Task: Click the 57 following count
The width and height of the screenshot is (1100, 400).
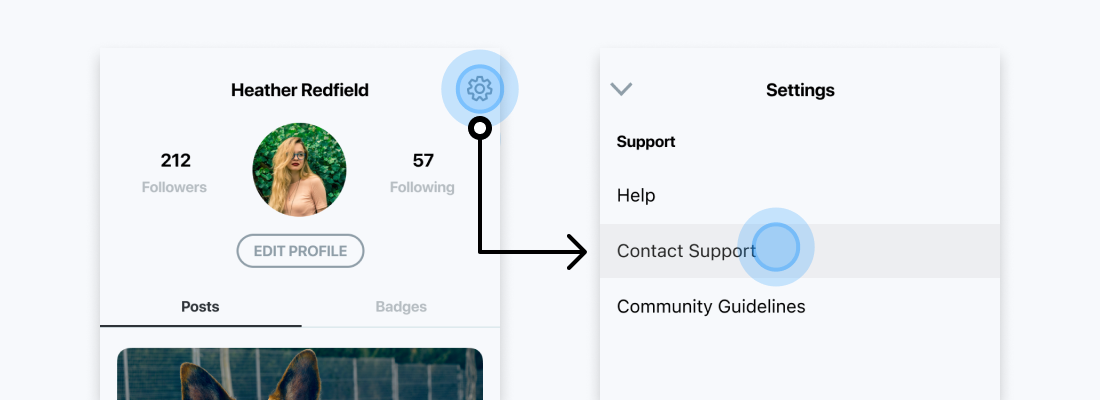Action: [x=423, y=161]
